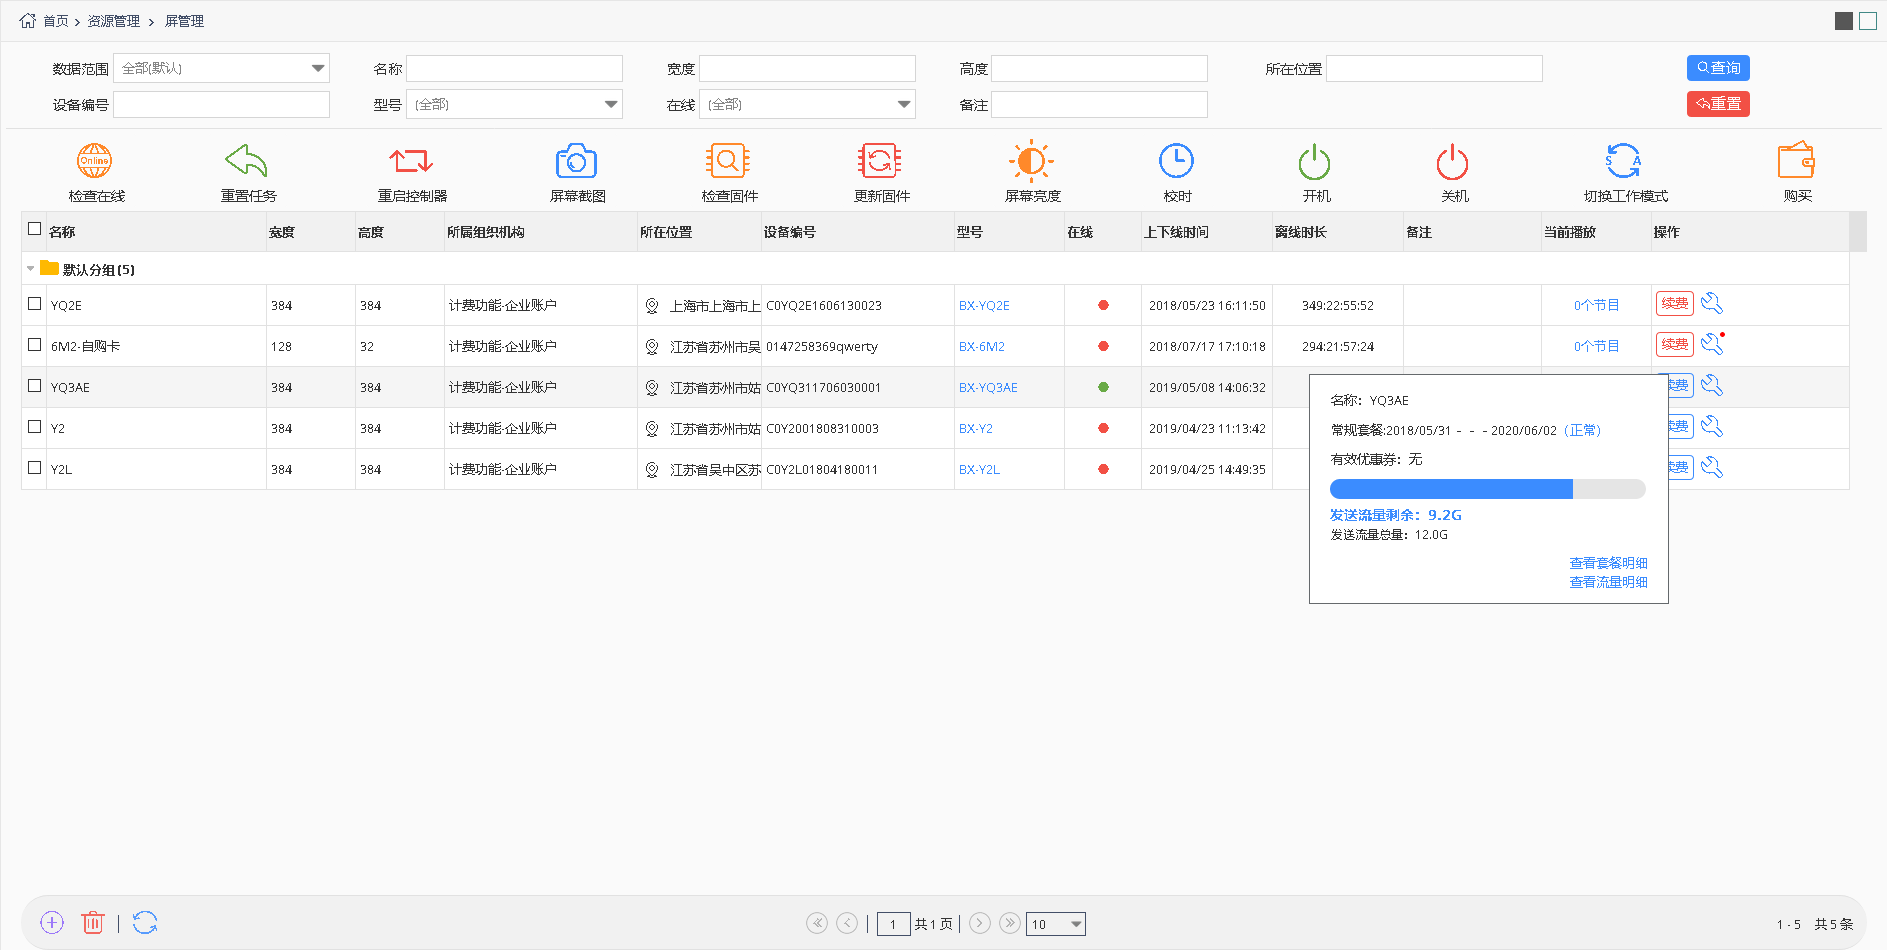The height and width of the screenshot is (950, 1888).
Task: Click the add (plus) icon at bottom
Action: (x=52, y=923)
